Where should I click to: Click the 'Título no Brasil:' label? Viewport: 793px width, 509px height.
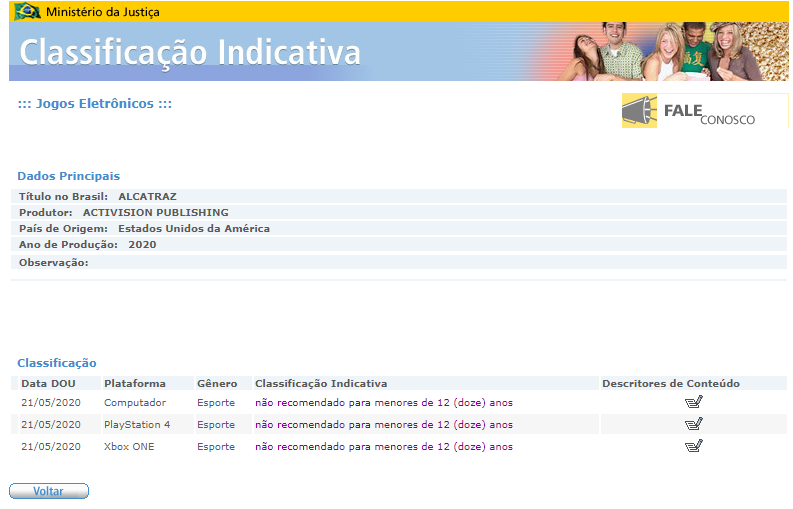pos(63,196)
